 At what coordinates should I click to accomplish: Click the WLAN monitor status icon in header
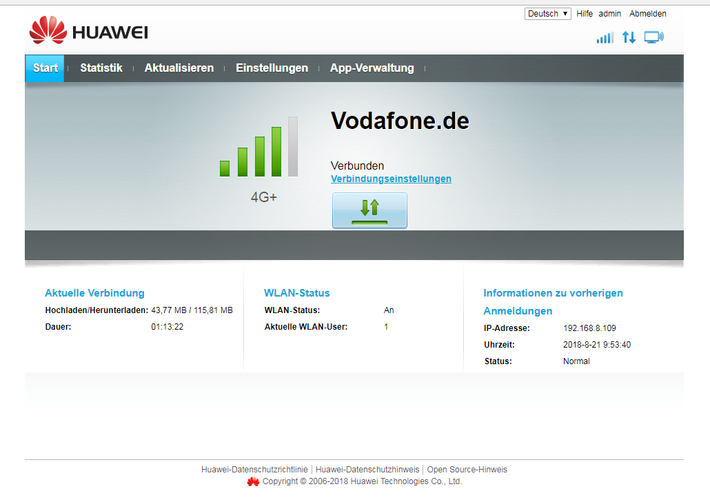click(x=654, y=37)
